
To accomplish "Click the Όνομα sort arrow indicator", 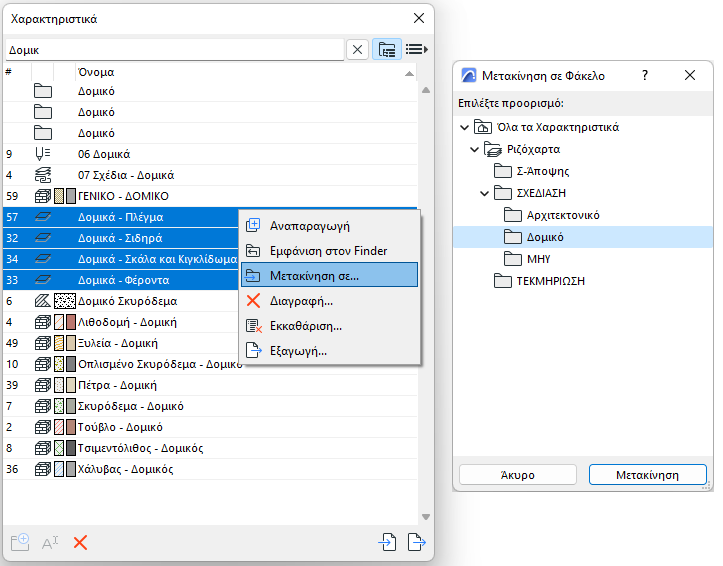I will 409,73.
